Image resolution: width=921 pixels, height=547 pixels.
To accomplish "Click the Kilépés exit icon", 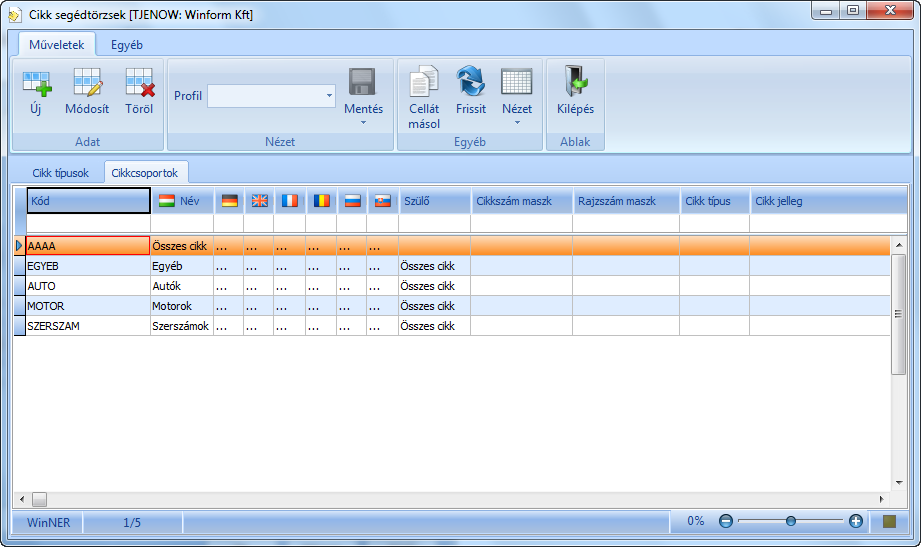I will [x=576, y=81].
